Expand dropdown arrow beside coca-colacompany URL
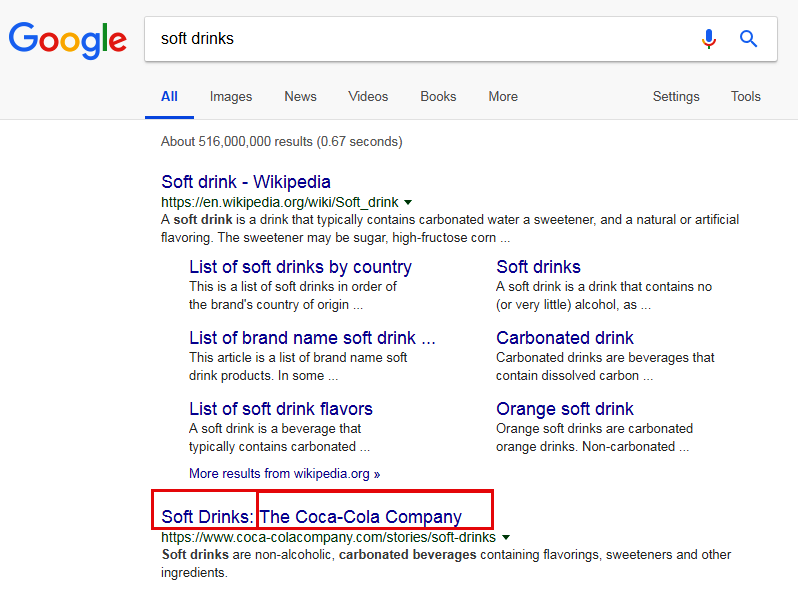The height and width of the screenshot is (595, 798). (506, 537)
